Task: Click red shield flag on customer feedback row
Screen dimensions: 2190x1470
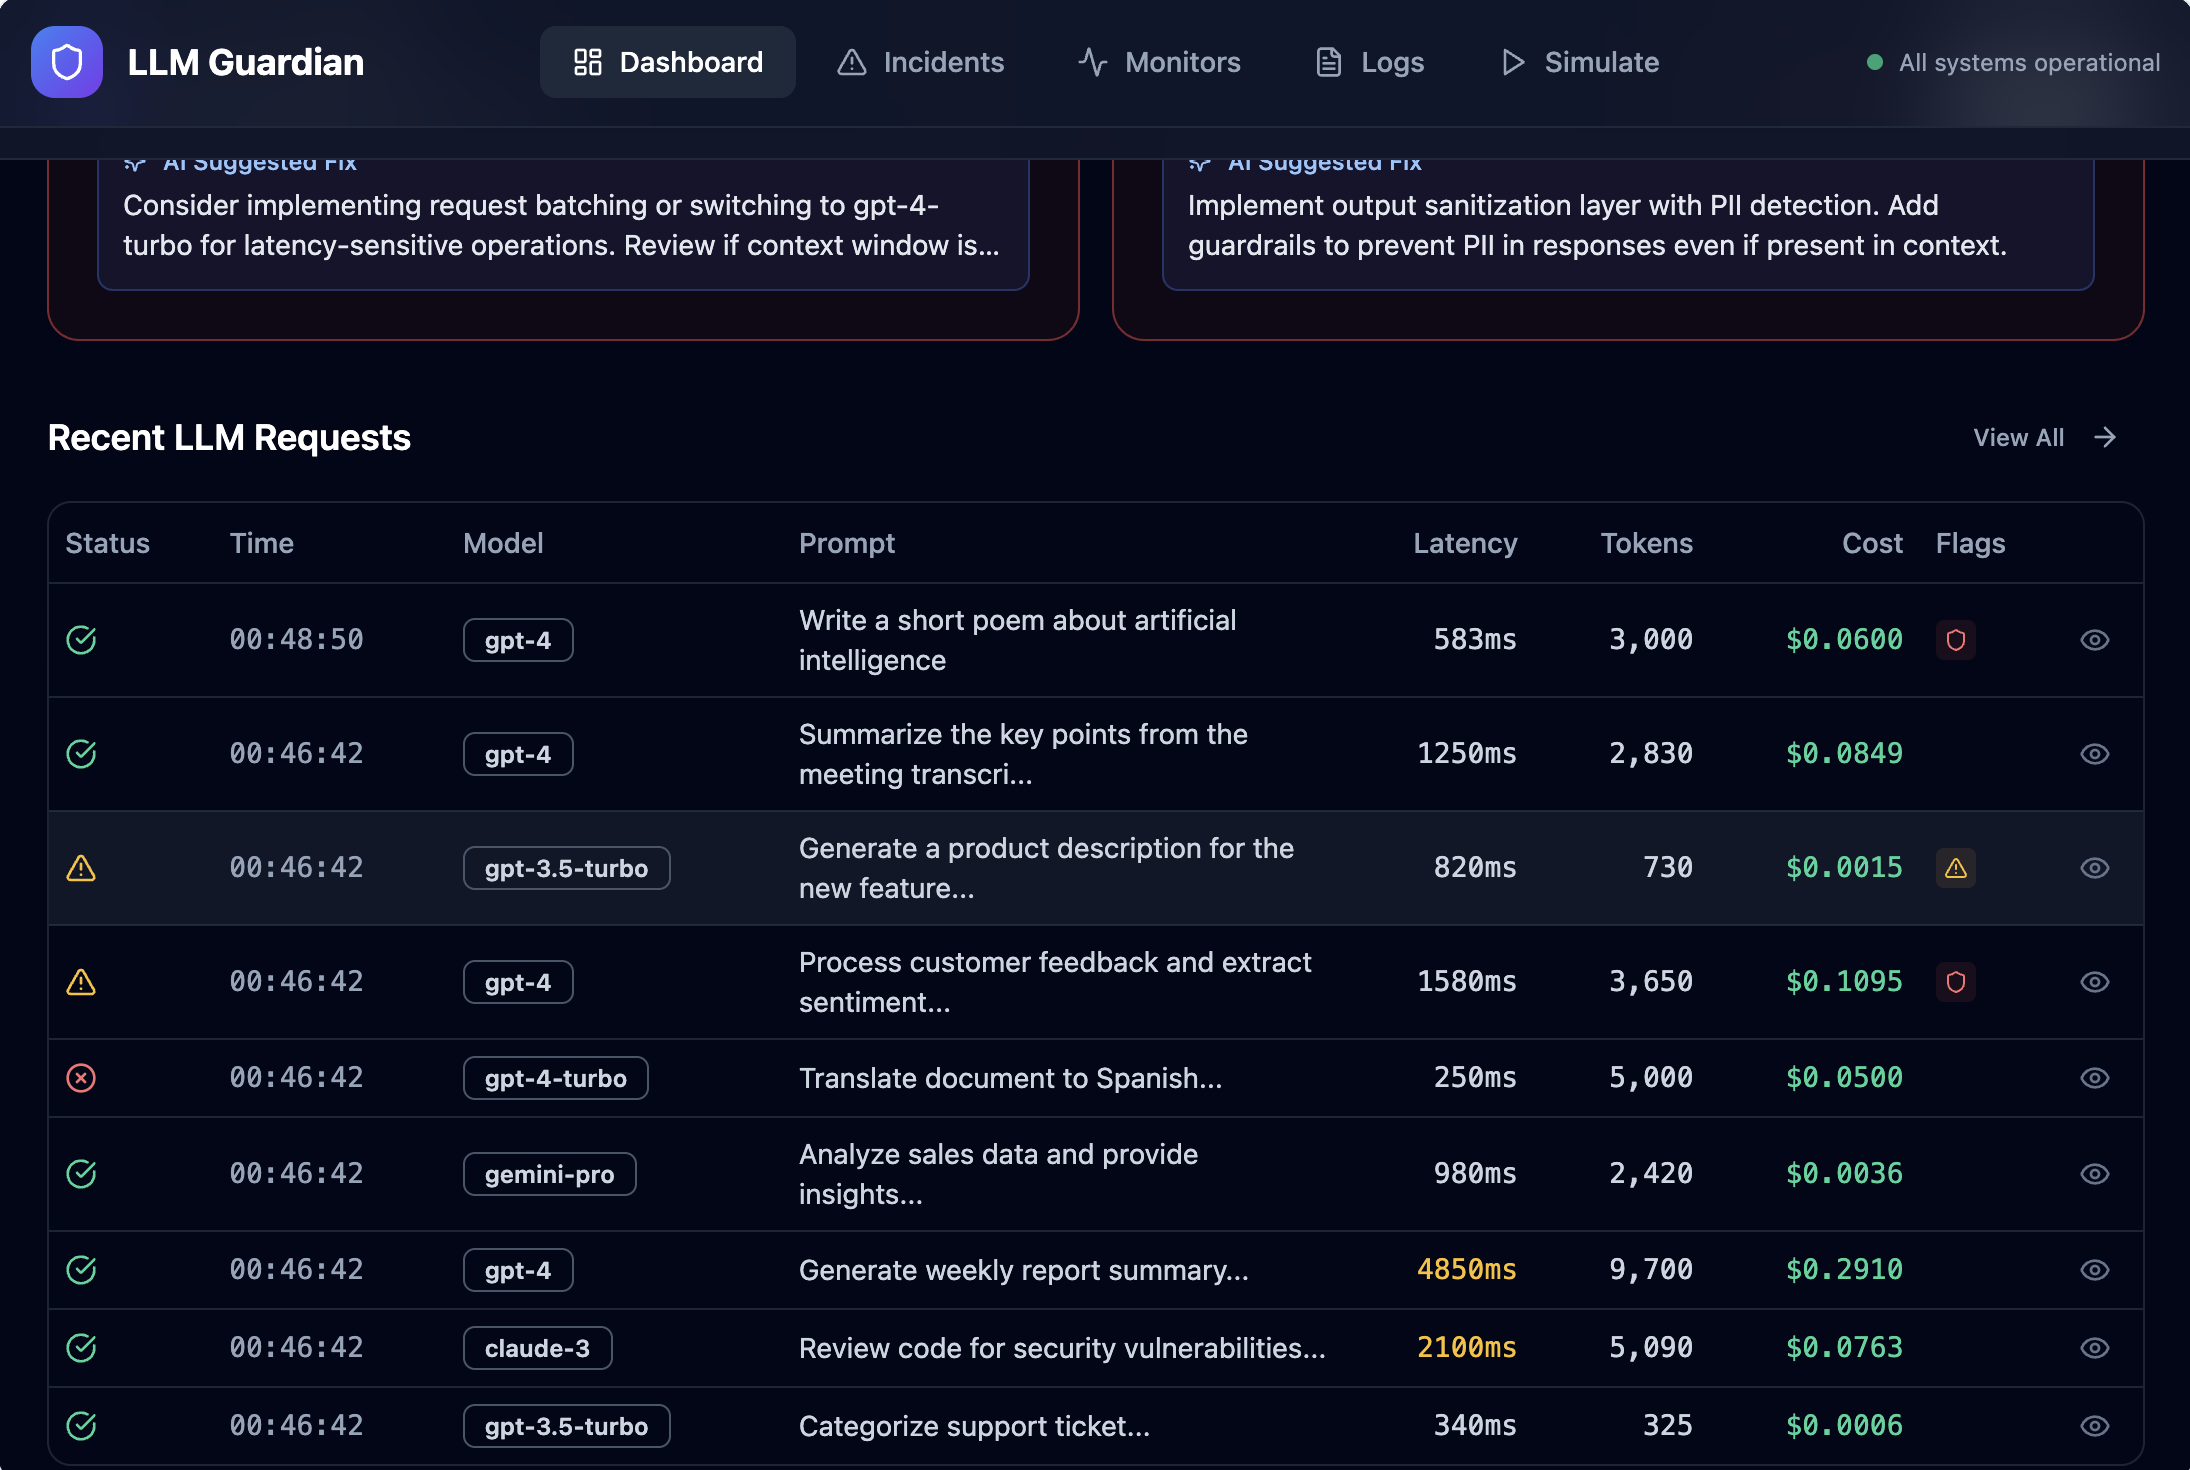Action: point(1955,982)
